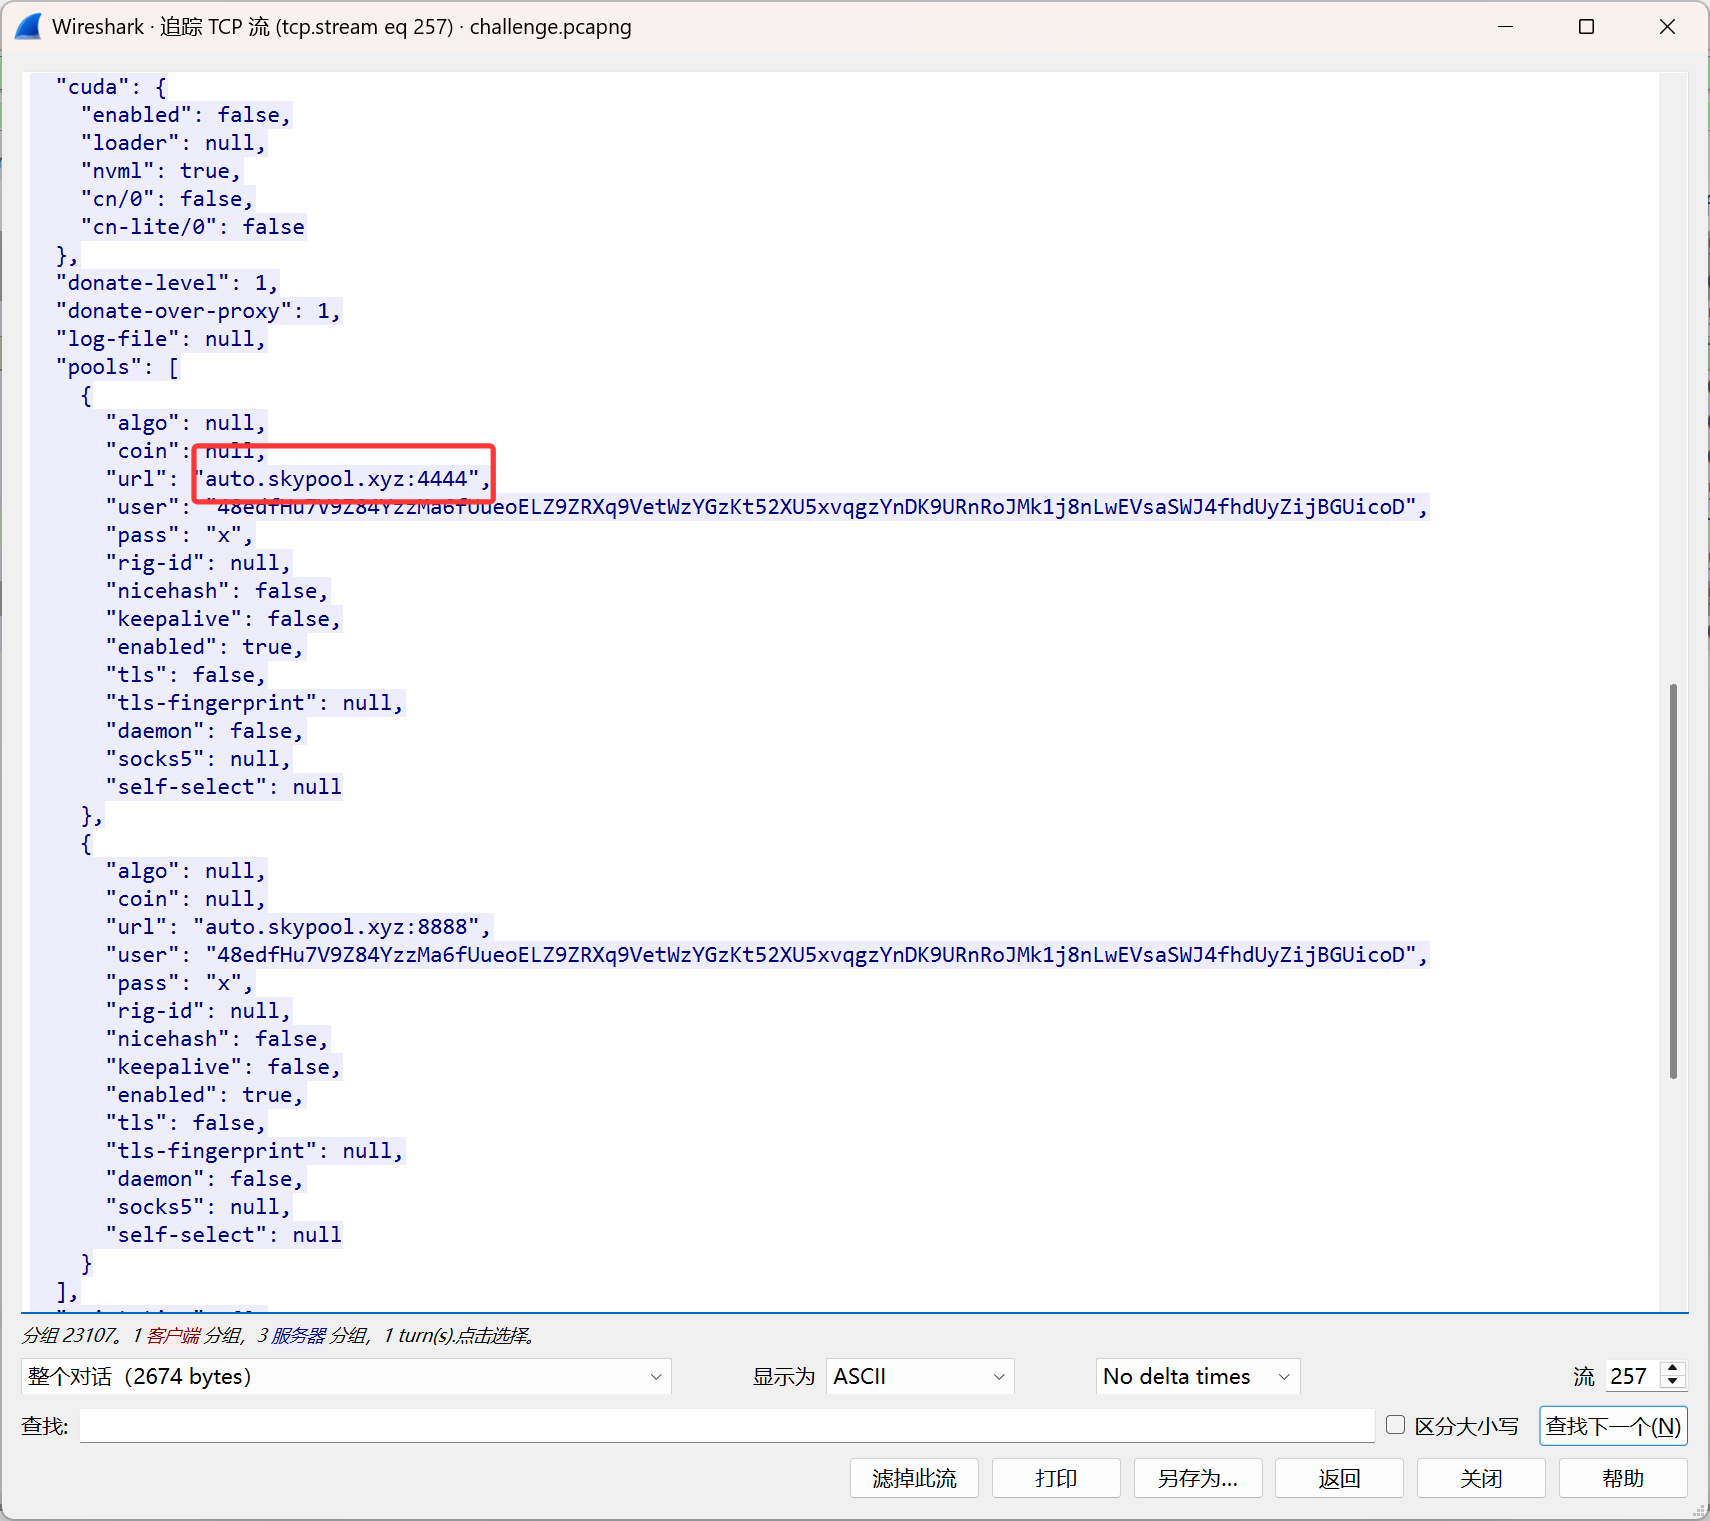1710x1521 pixels.
Task: Click the 滤掉此流 button
Action: (x=914, y=1478)
